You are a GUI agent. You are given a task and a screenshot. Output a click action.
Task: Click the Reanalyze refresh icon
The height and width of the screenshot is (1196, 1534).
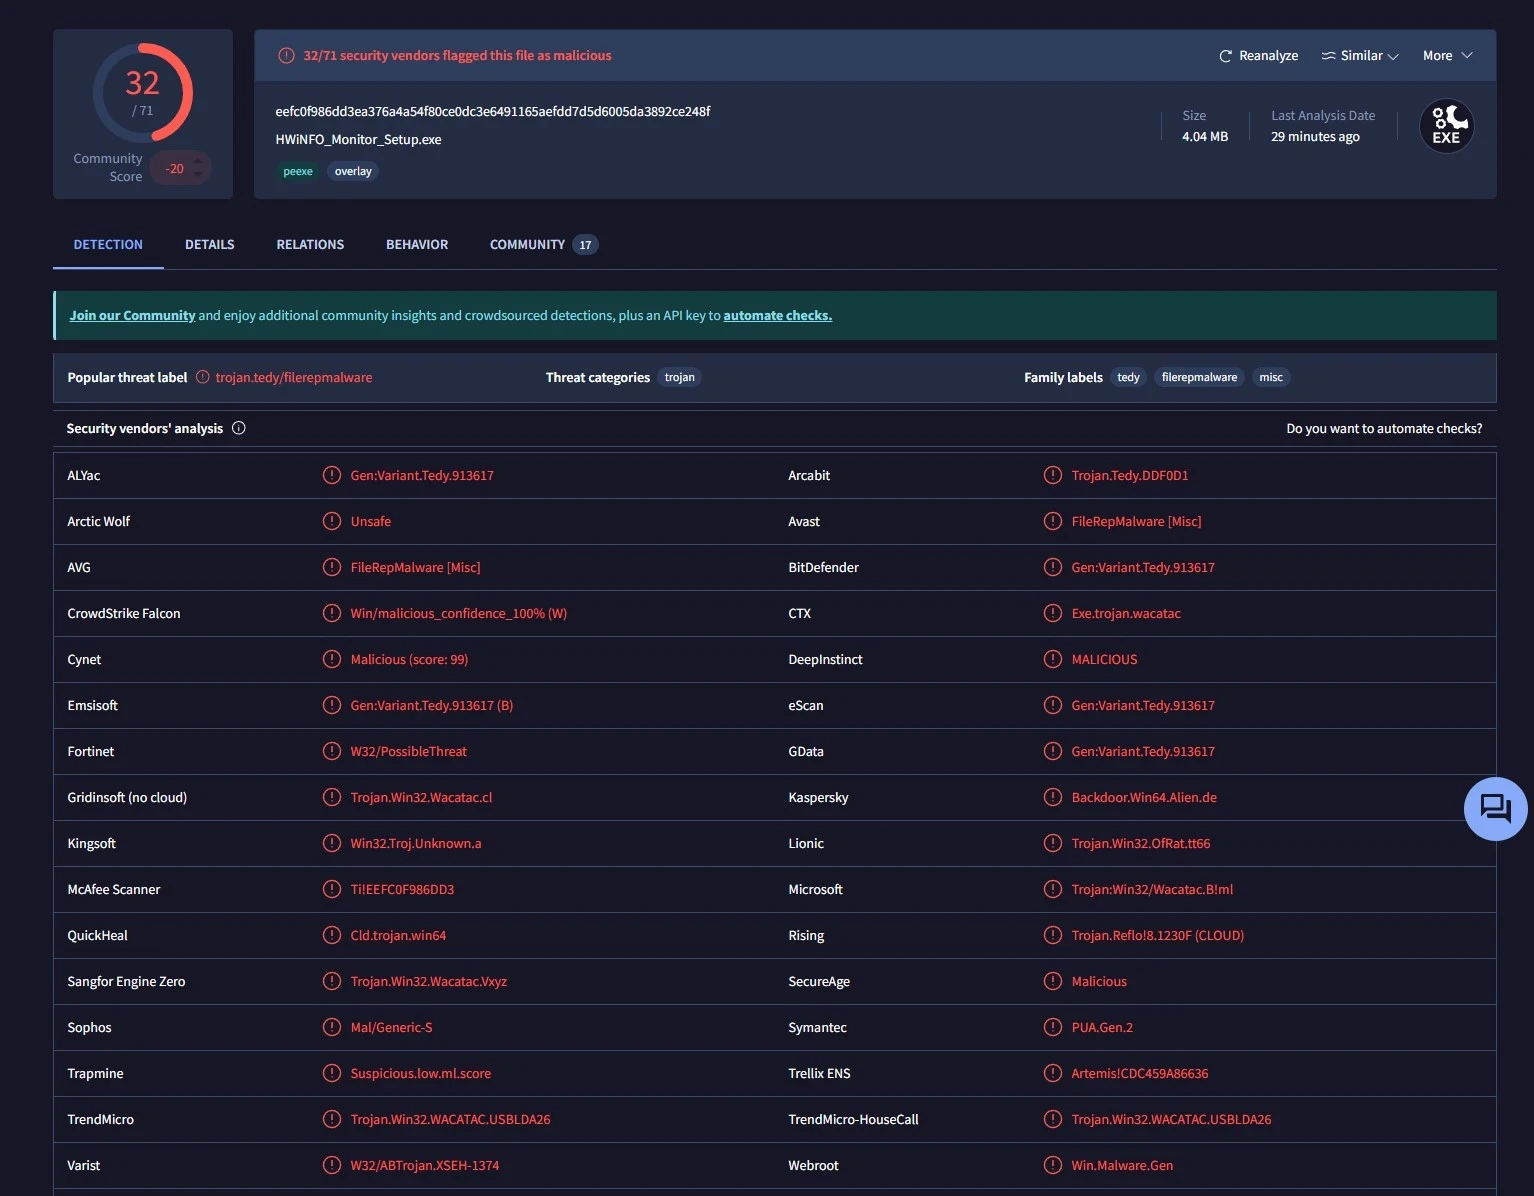1225,56
